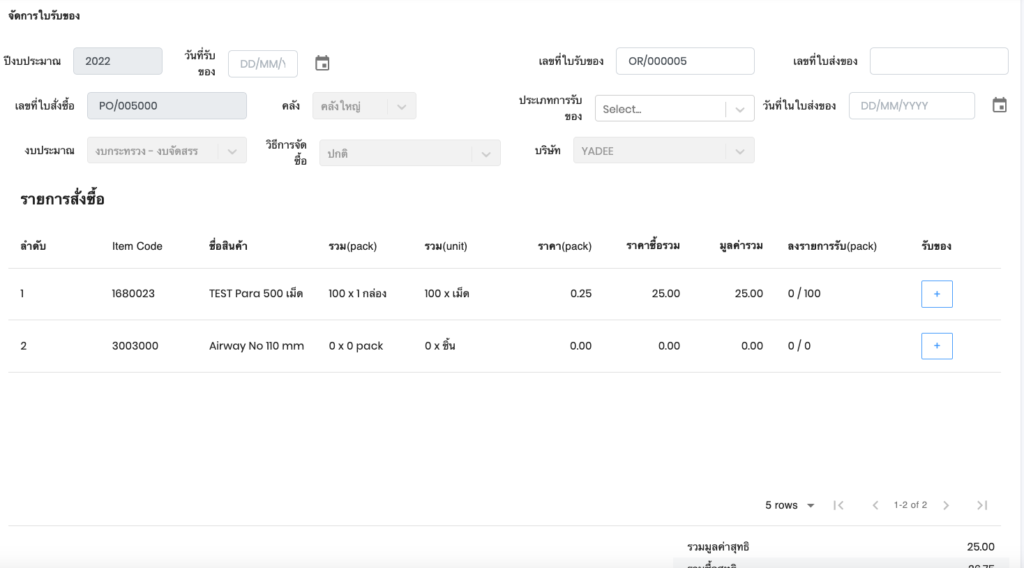Click the empty delivery note number field

click(x=938, y=61)
